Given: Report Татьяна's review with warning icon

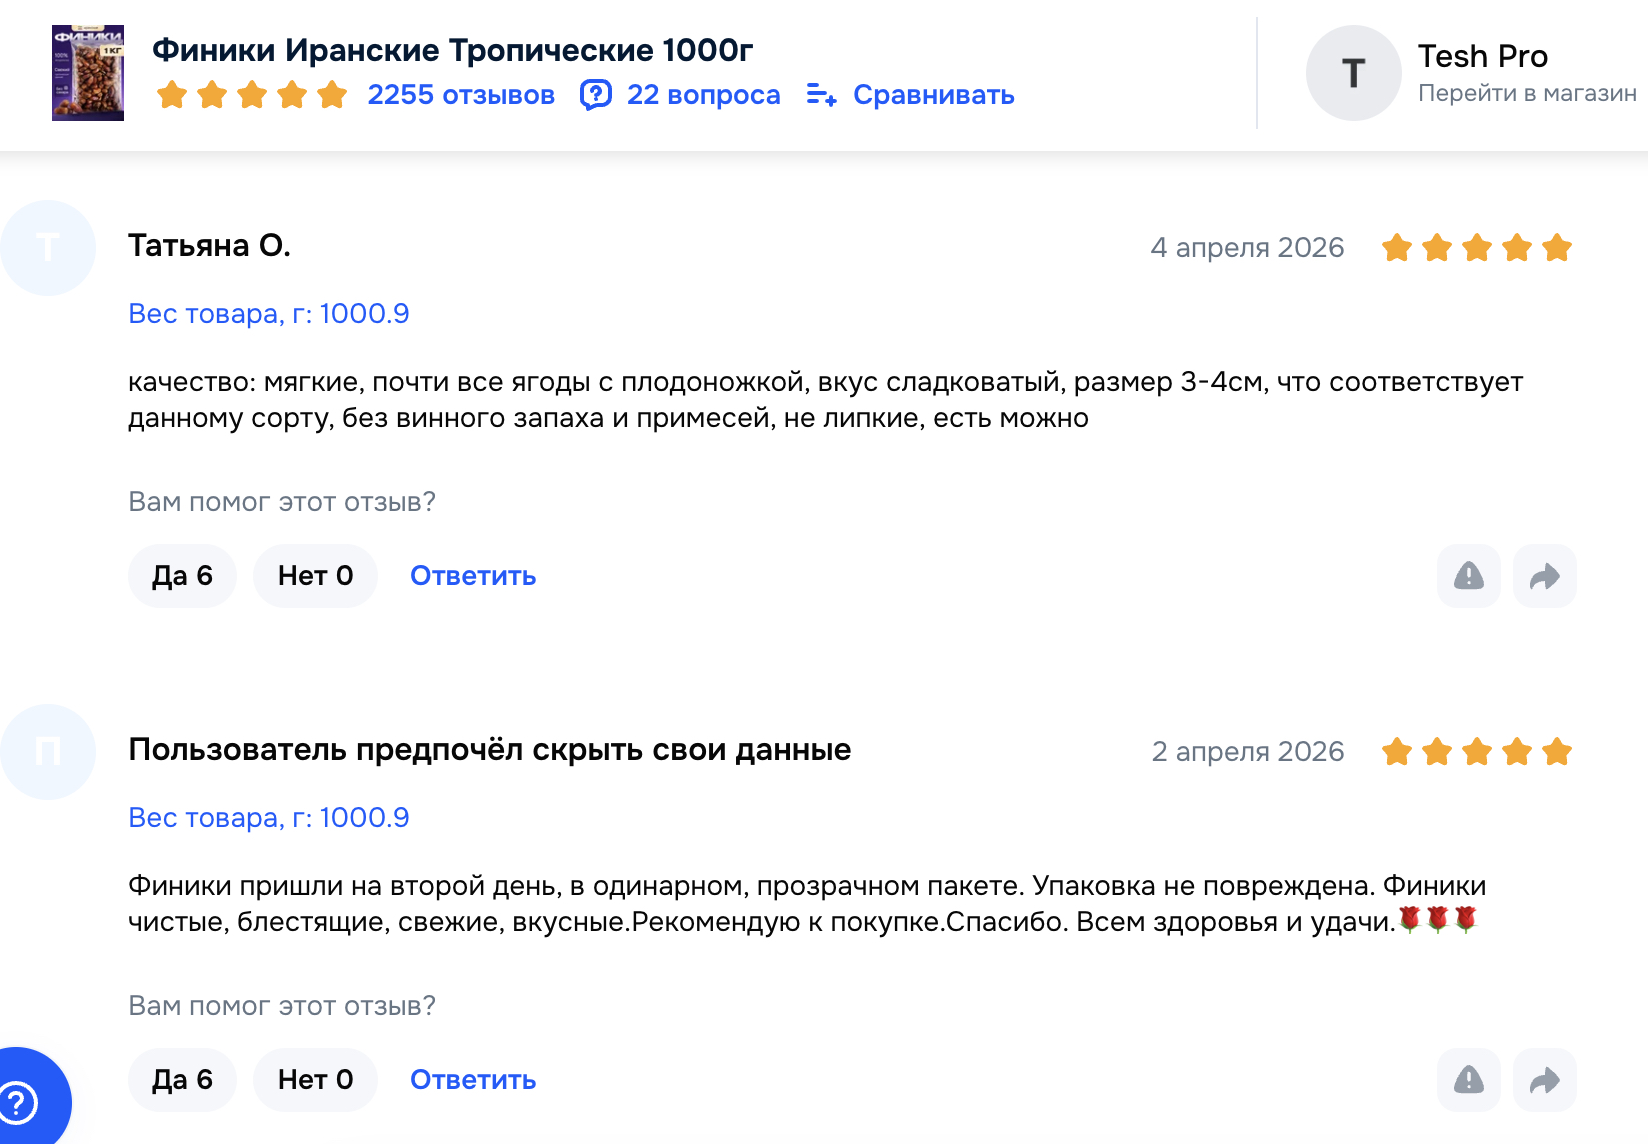Looking at the screenshot, I should pyautogui.click(x=1468, y=576).
